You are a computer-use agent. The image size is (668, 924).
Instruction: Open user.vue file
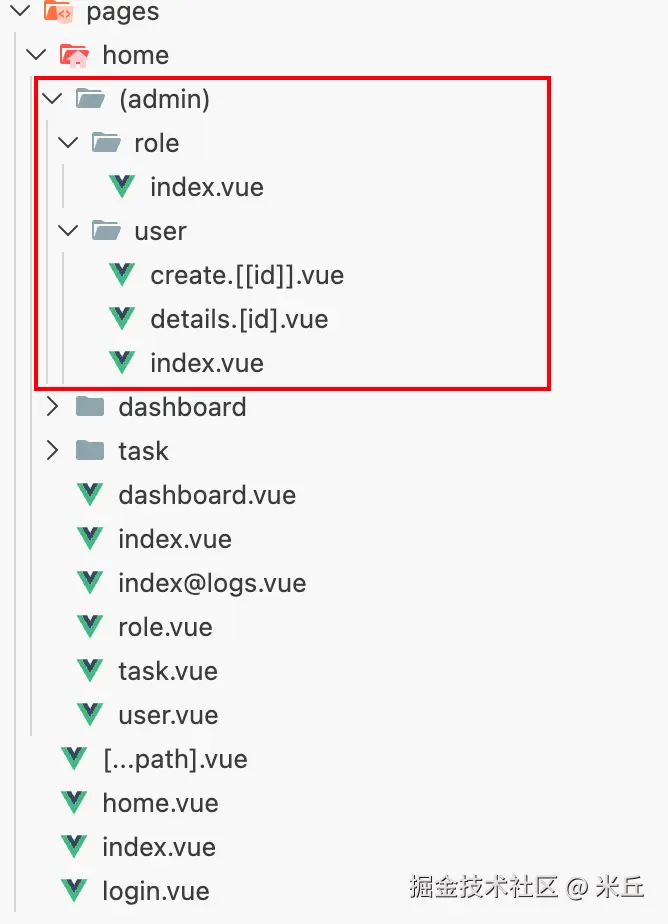[167, 715]
